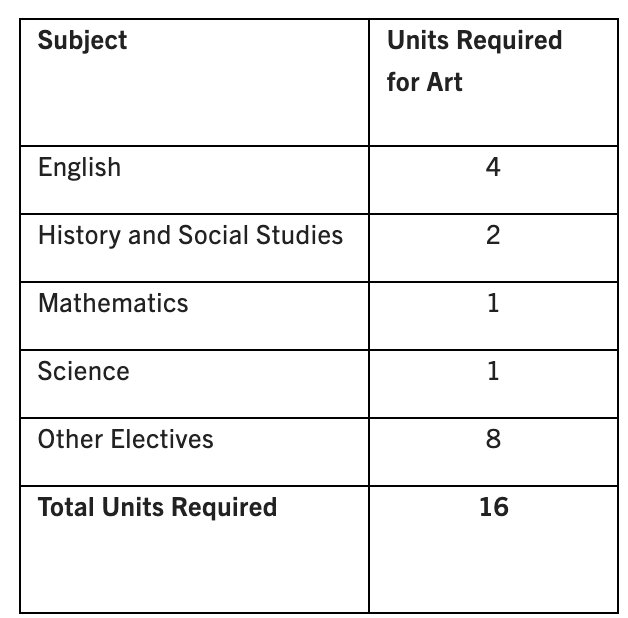
Task: Click the word Studies in History row
Action: (x=300, y=235)
